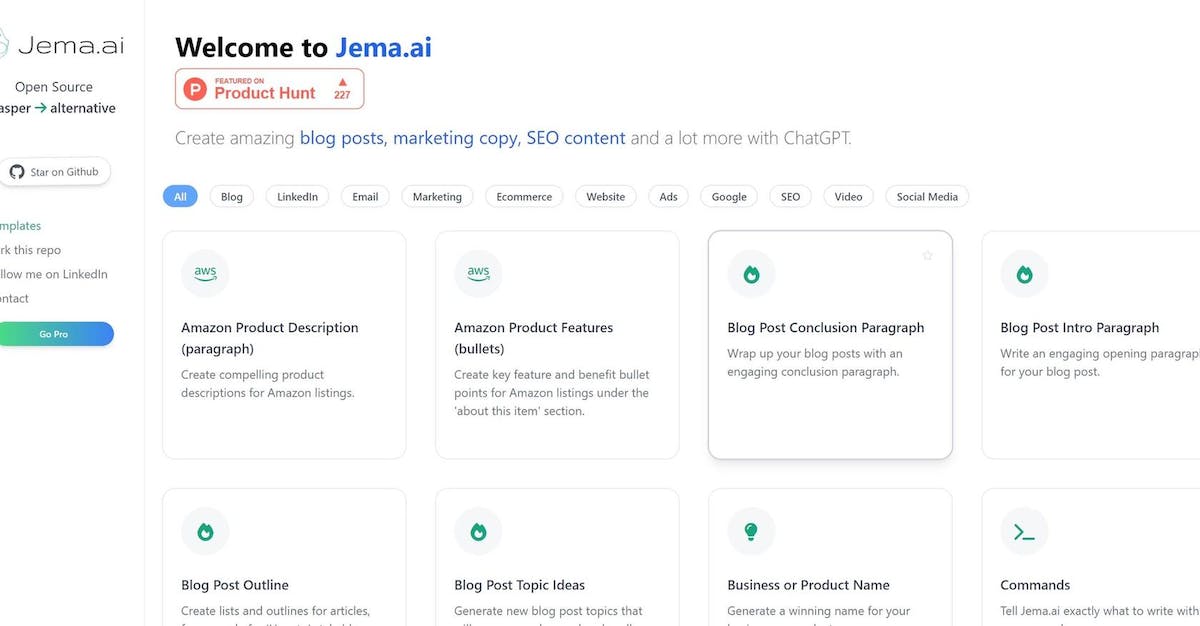Click the AWS icon on Amazon Product Features
The height and width of the screenshot is (626, 1200).
tap(478, 274)
